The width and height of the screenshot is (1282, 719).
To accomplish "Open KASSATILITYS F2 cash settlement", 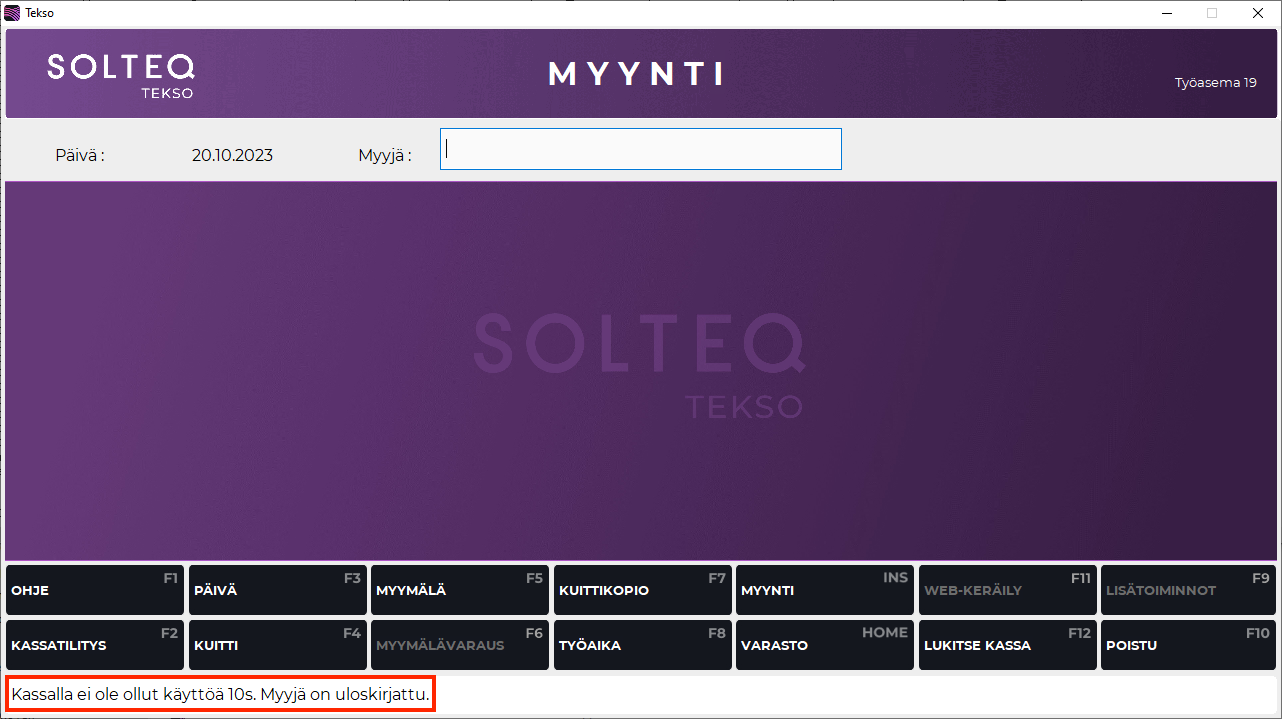I will click(x=95, y=645).
